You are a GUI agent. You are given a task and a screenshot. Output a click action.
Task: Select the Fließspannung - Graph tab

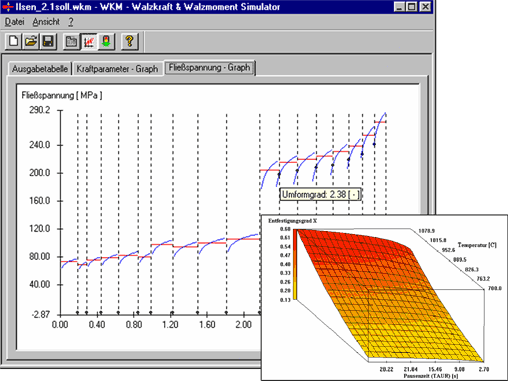(x=209, y=68)
